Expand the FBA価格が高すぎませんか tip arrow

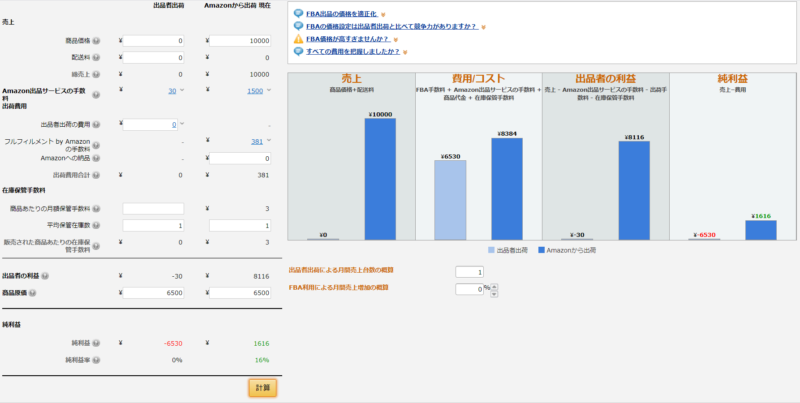pos(395,40)
